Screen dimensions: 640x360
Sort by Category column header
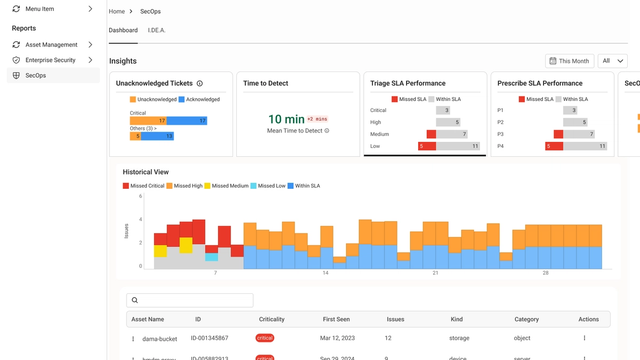pos(527,319)
